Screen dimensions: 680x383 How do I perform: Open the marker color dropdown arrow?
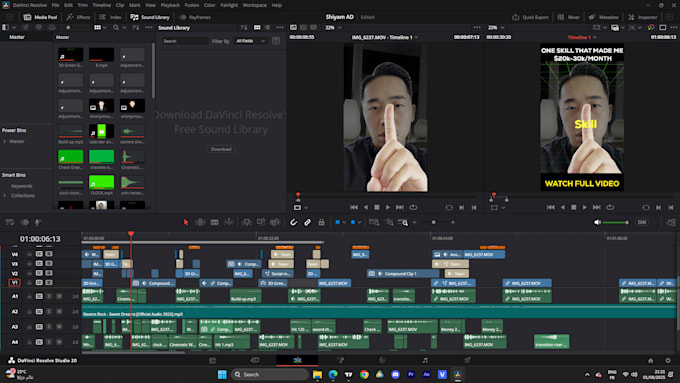pyautogui.click(x=360, y=223)
